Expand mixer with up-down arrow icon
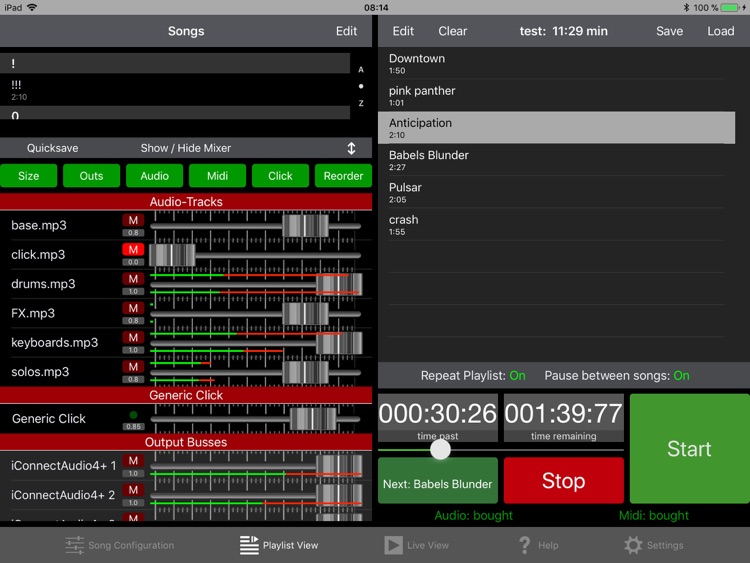750x563 pixels. (x=351, y=148)
